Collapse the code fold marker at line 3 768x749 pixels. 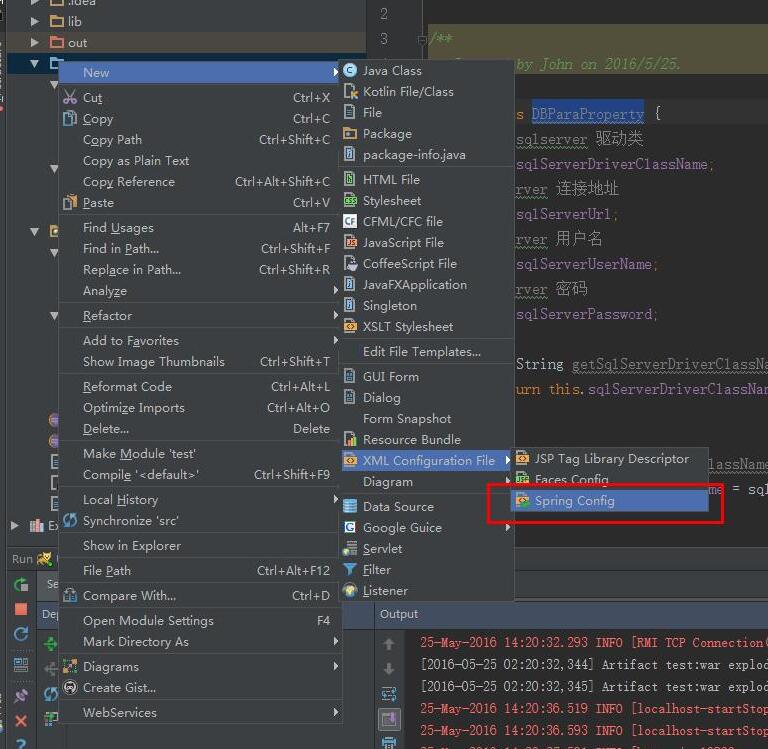pyautogui.click(x=422, y=39)
